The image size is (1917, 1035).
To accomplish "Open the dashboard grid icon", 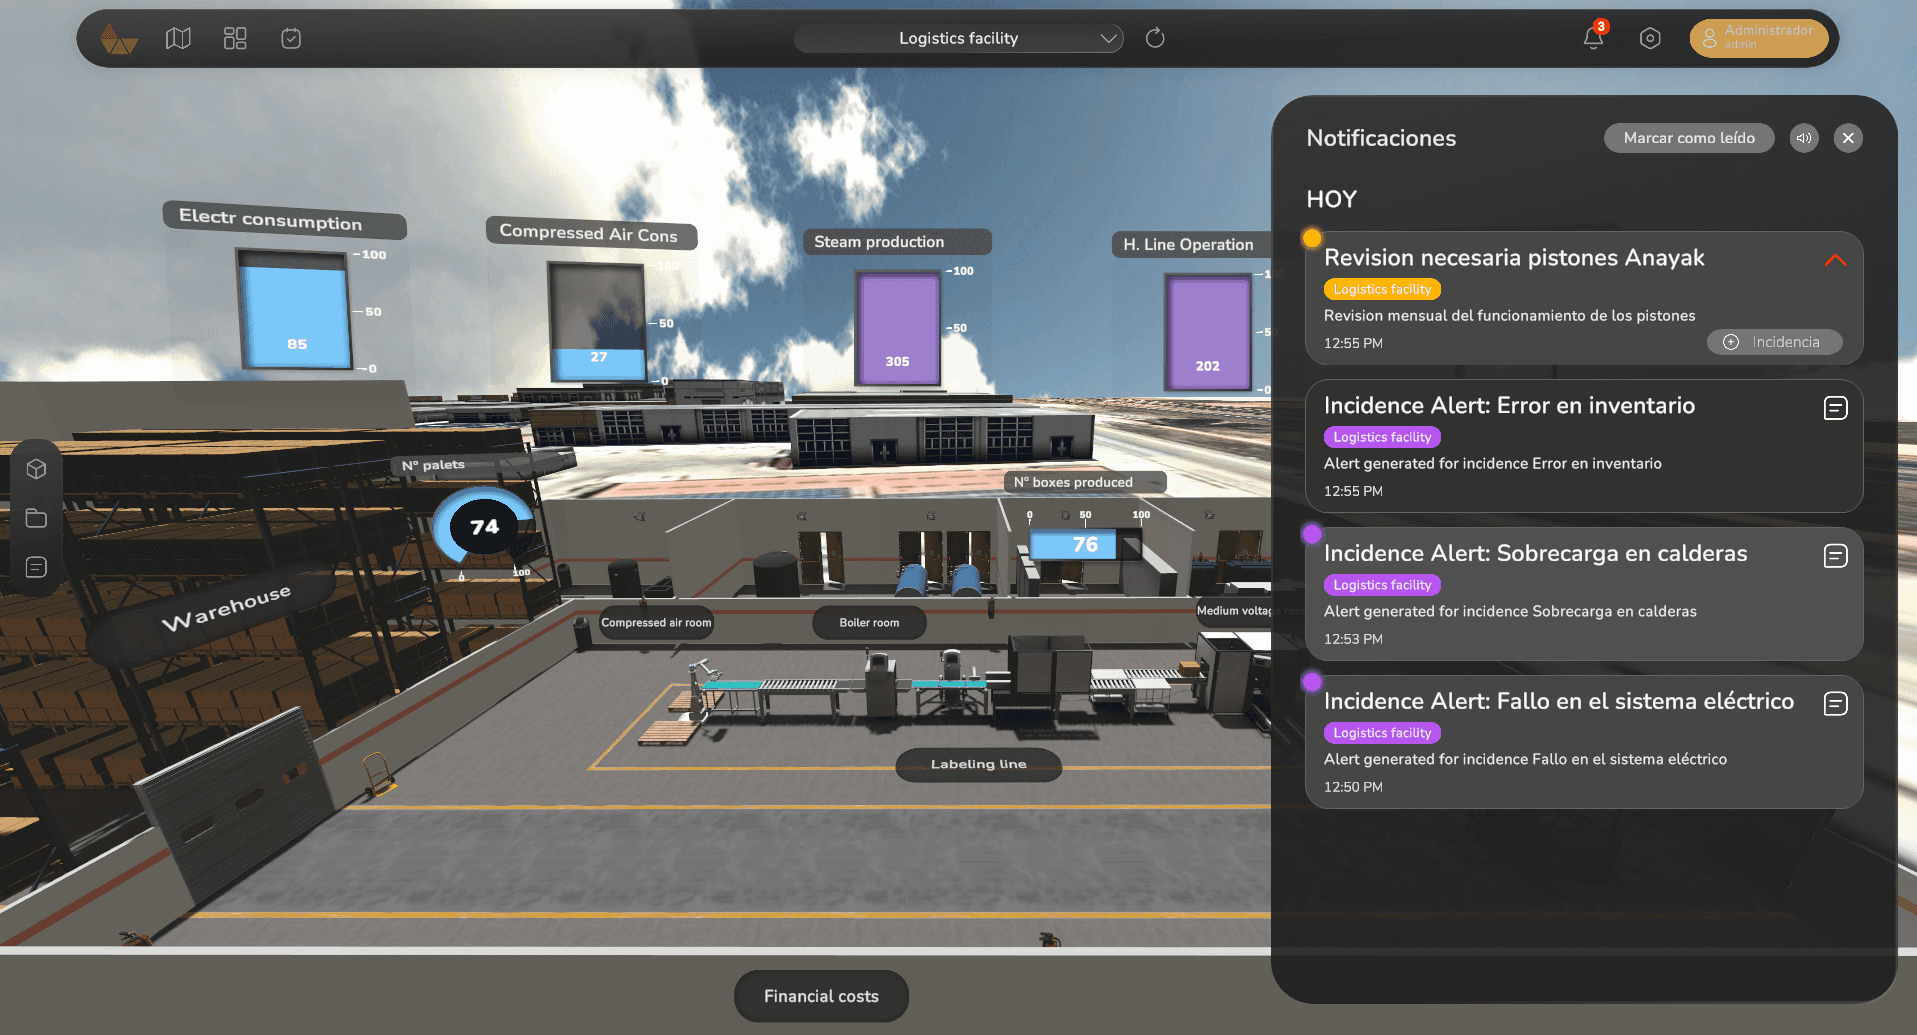I will [x=235, y=39].
